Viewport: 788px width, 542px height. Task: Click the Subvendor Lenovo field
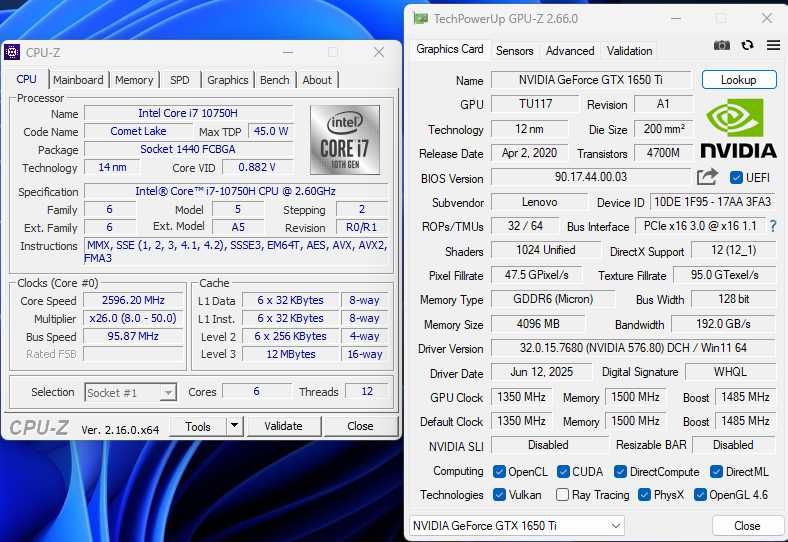click(x=539, y=202)
